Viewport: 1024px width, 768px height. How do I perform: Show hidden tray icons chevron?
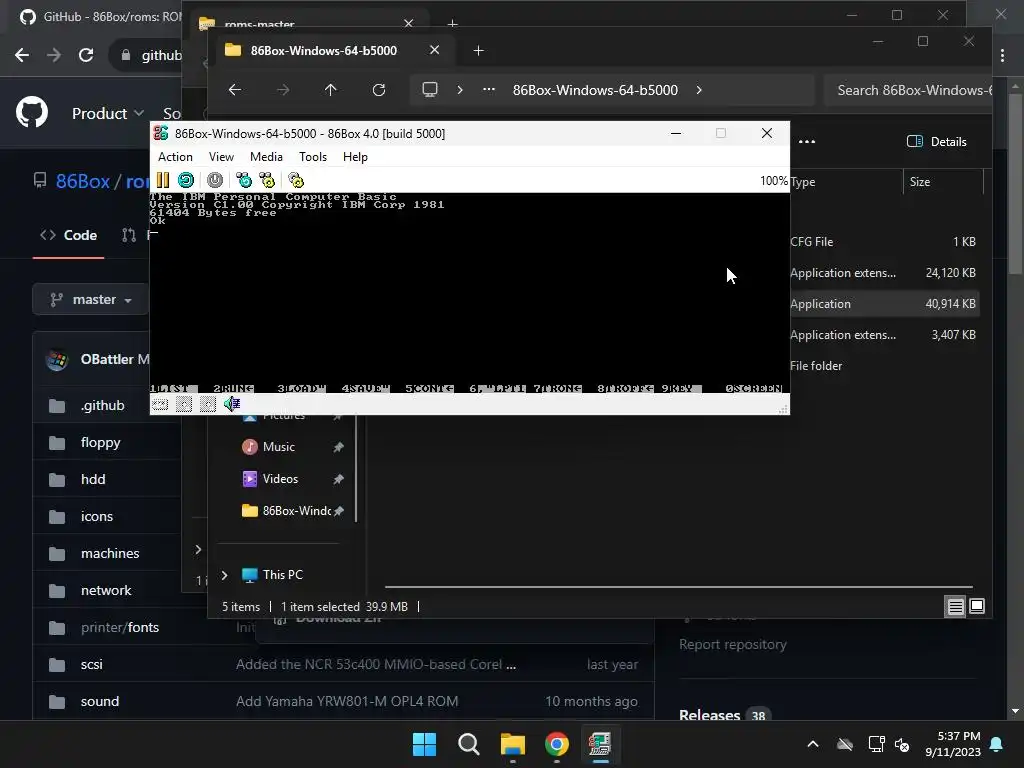[x=813, y=744]
